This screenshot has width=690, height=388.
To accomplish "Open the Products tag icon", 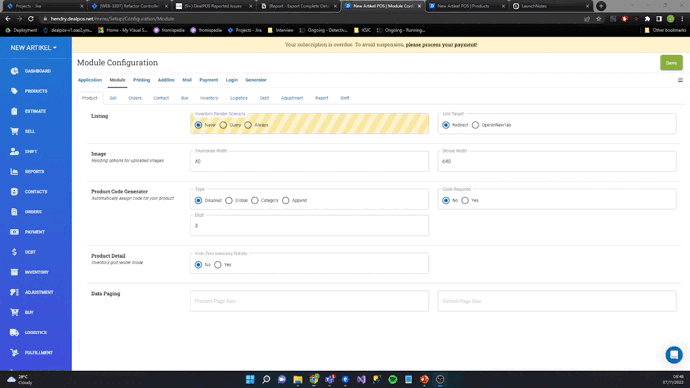I will coord(15,91).
